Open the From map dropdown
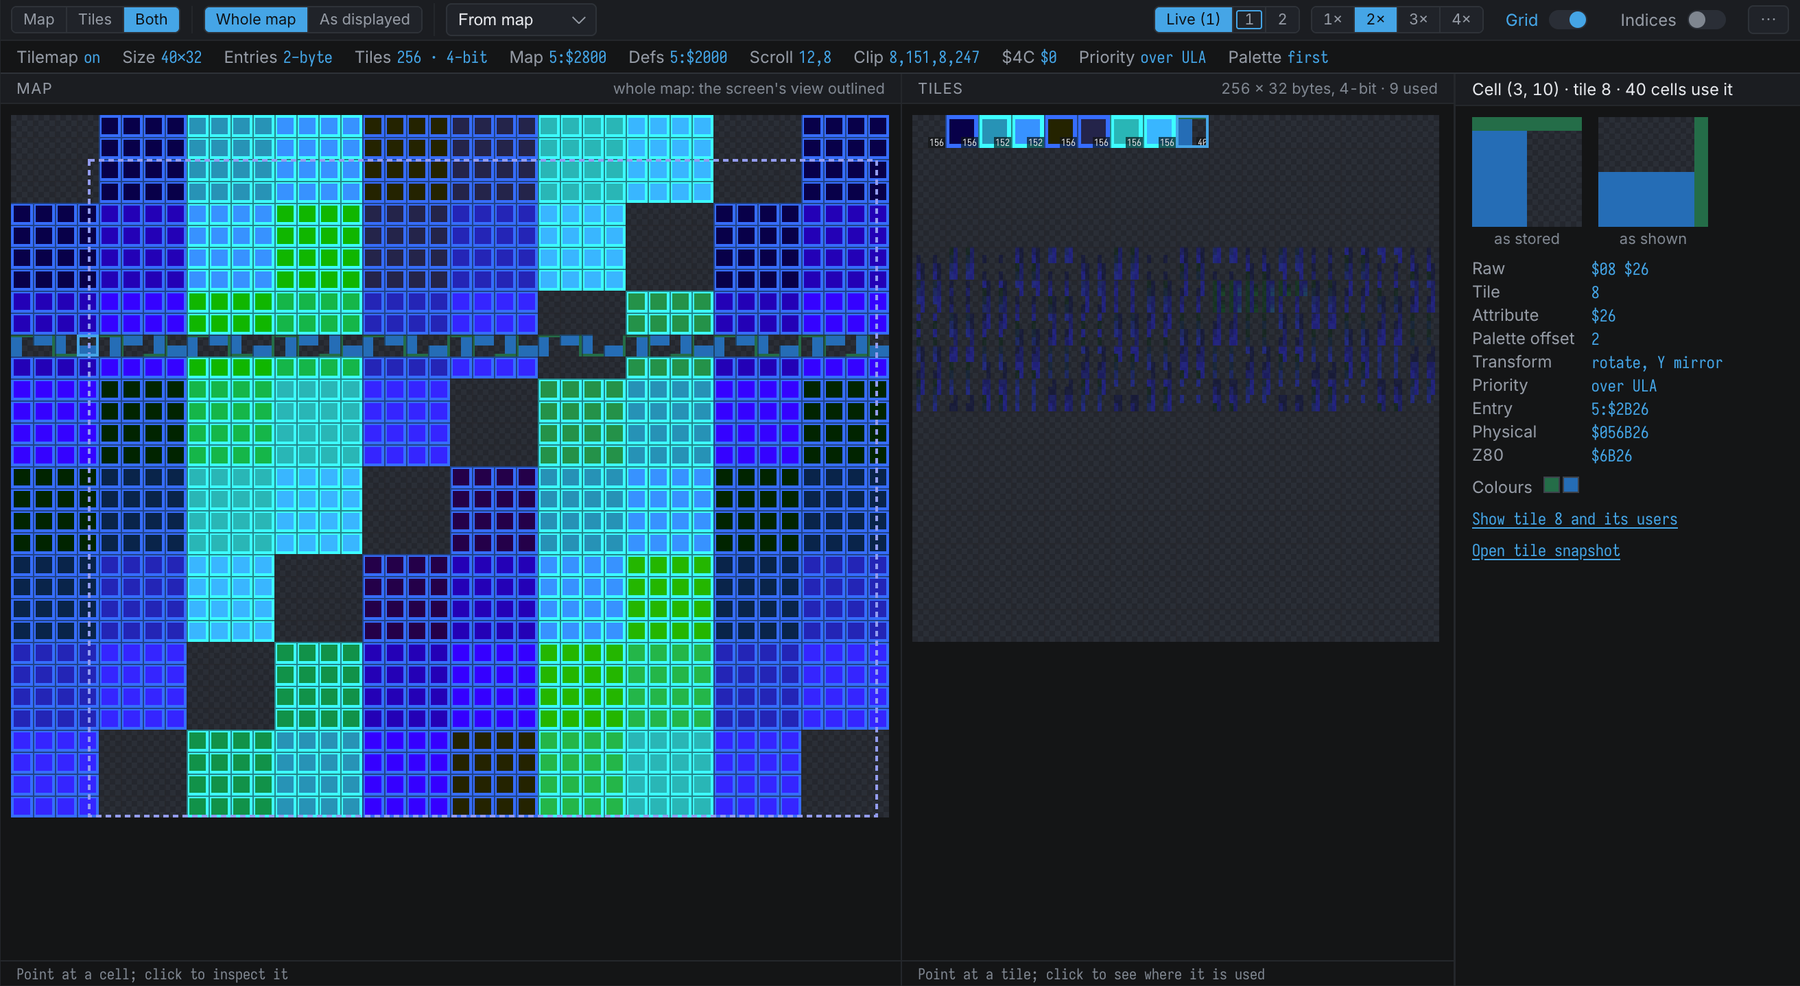The height and width of the screenshot is (986, 1800). point(521,19)
